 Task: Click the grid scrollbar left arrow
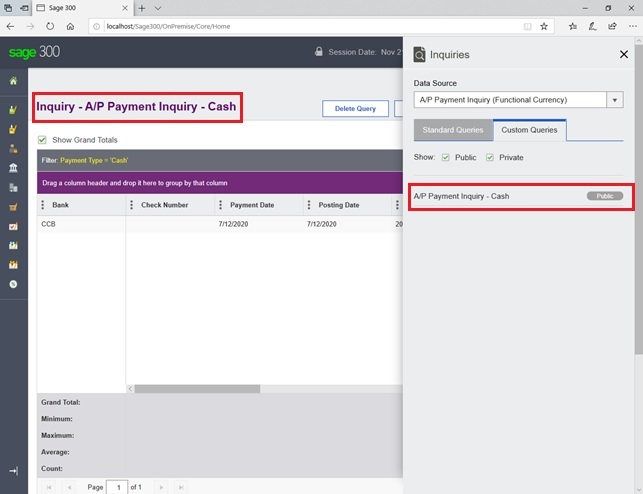pos(130,389)
